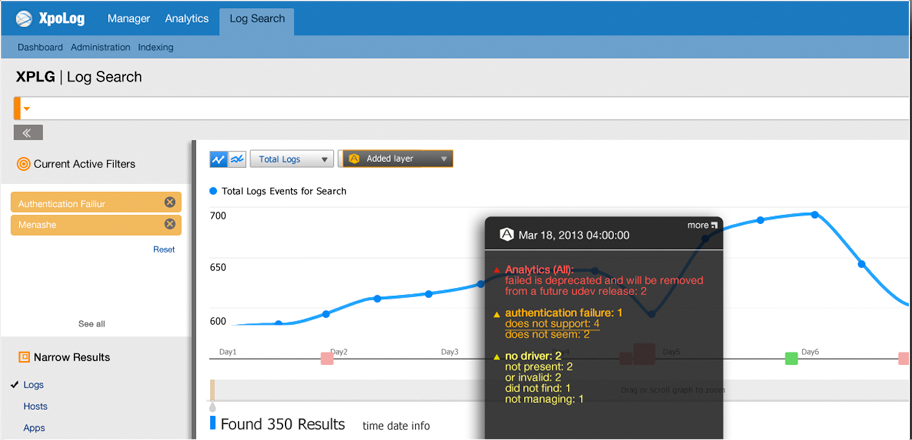912x440 pixels.
Task: Click the Narrow Results icon
Action: (x=24, y=357)
